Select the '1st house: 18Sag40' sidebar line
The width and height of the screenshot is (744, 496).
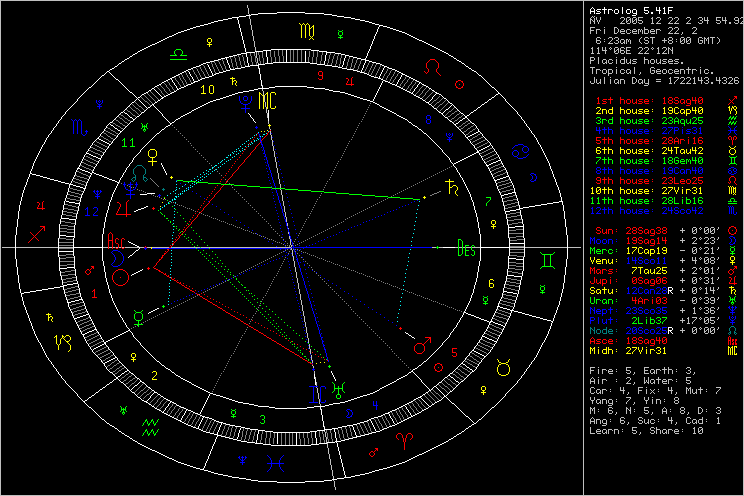636,101
